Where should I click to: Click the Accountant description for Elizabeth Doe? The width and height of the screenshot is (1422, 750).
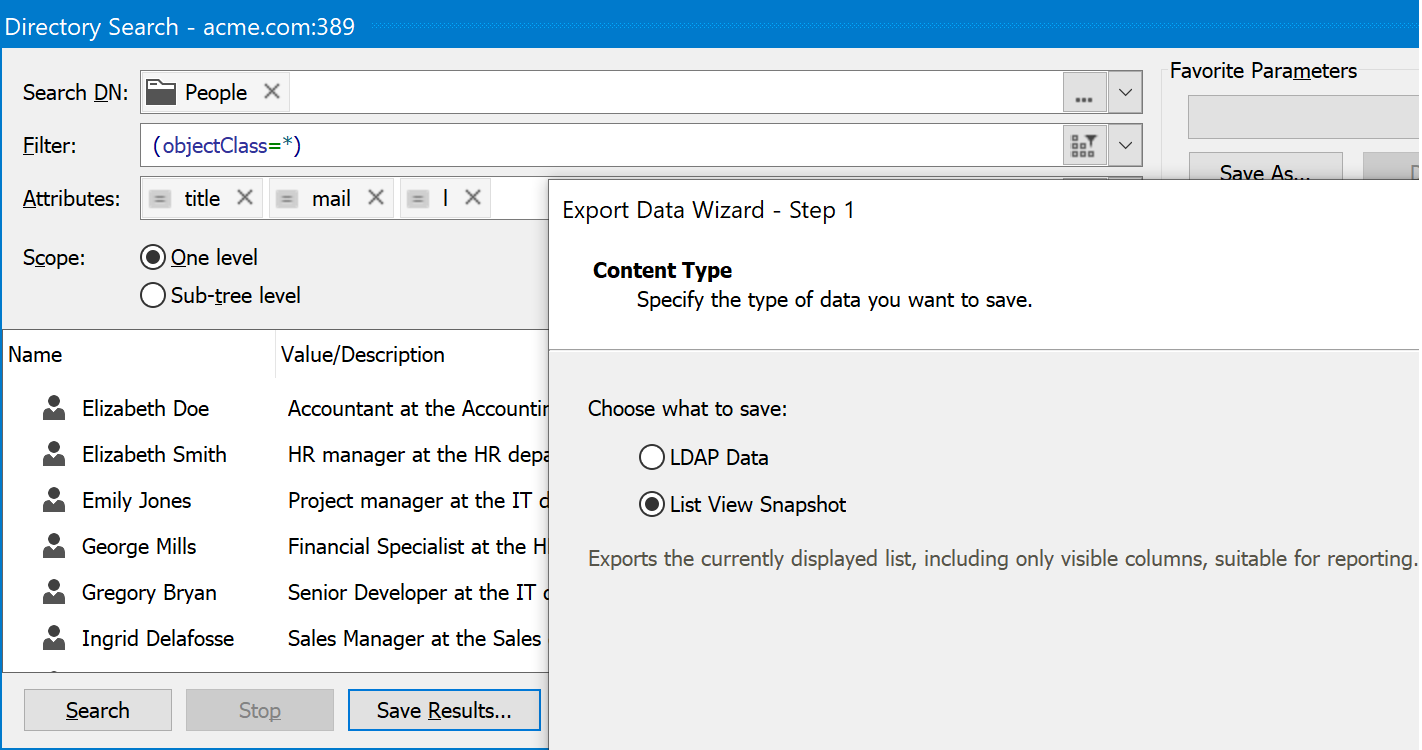tap(418, 408)
